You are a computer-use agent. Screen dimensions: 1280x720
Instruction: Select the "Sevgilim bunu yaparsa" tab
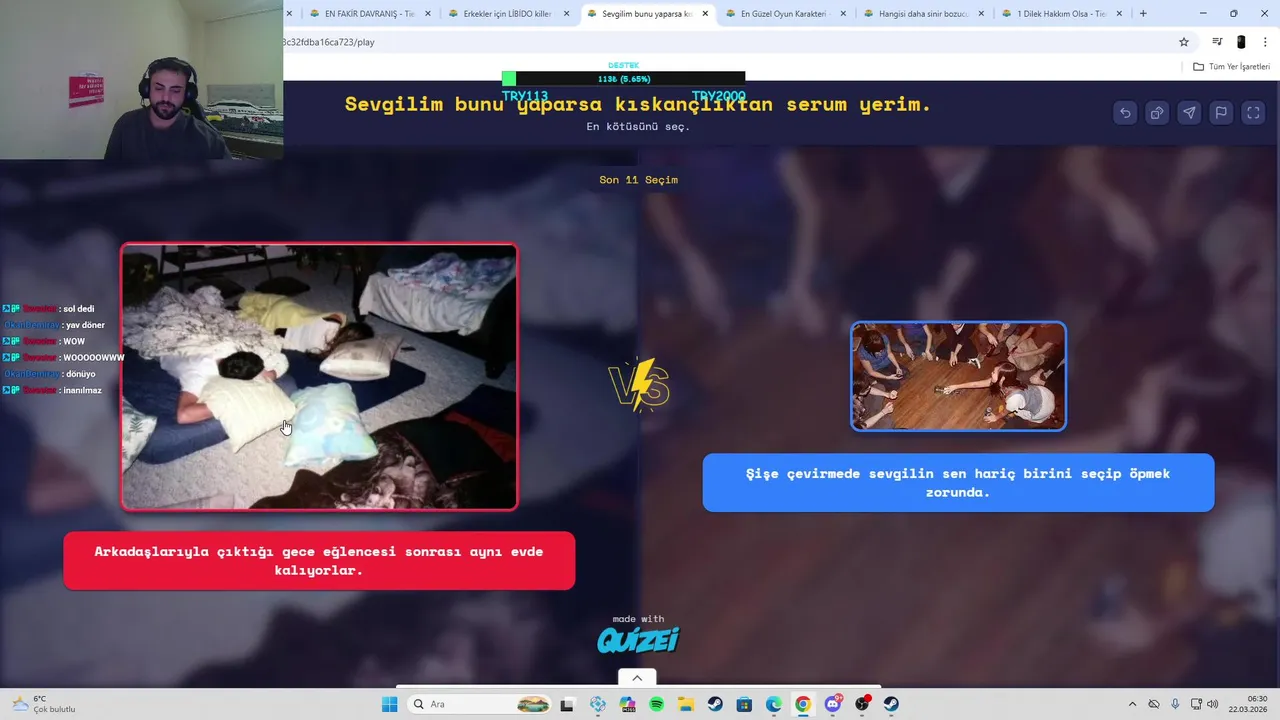(646, 14)
